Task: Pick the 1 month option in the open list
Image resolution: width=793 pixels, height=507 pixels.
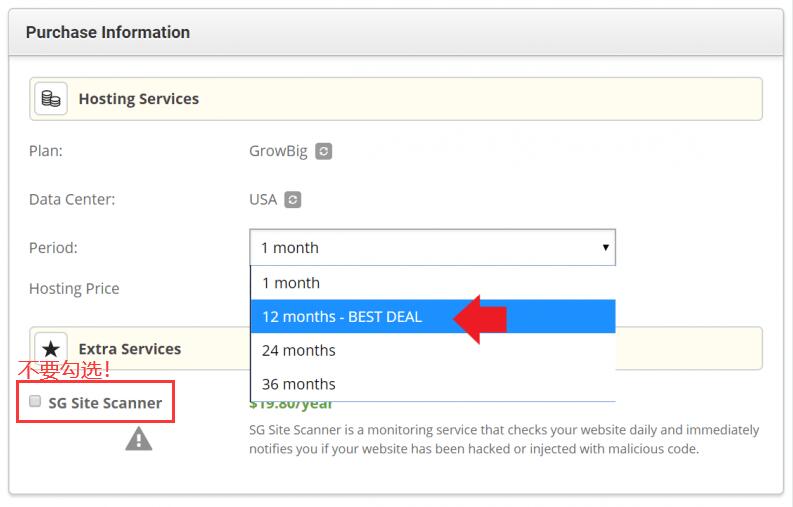Action: [x=290, y=283]
